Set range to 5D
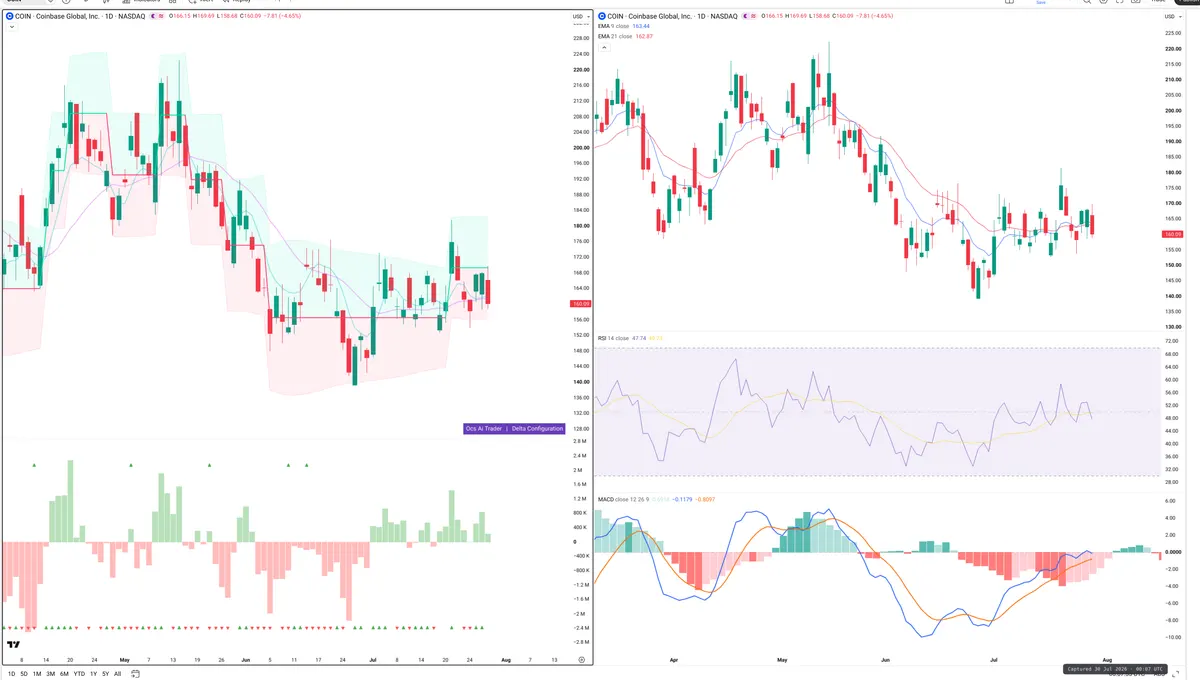The image size is (1200, 680). [24, 674]
